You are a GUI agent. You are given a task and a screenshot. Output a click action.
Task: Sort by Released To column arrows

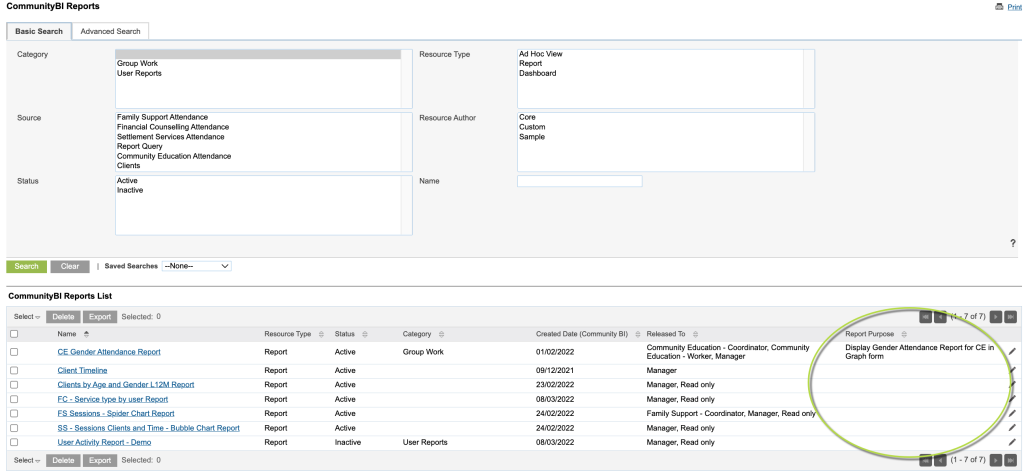click(x=695, y=334)
